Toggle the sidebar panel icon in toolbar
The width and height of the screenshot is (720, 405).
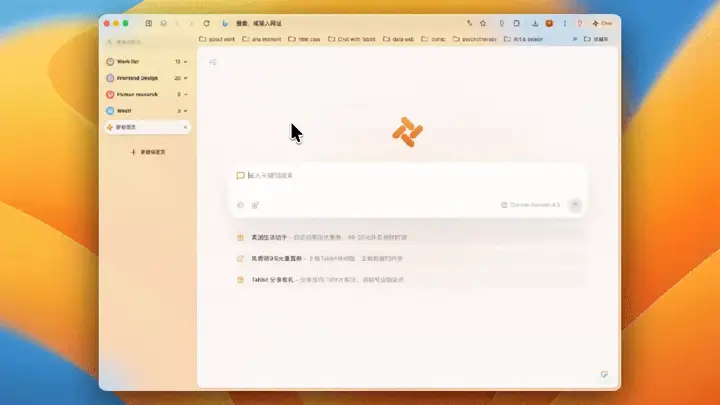click(149, 23)
